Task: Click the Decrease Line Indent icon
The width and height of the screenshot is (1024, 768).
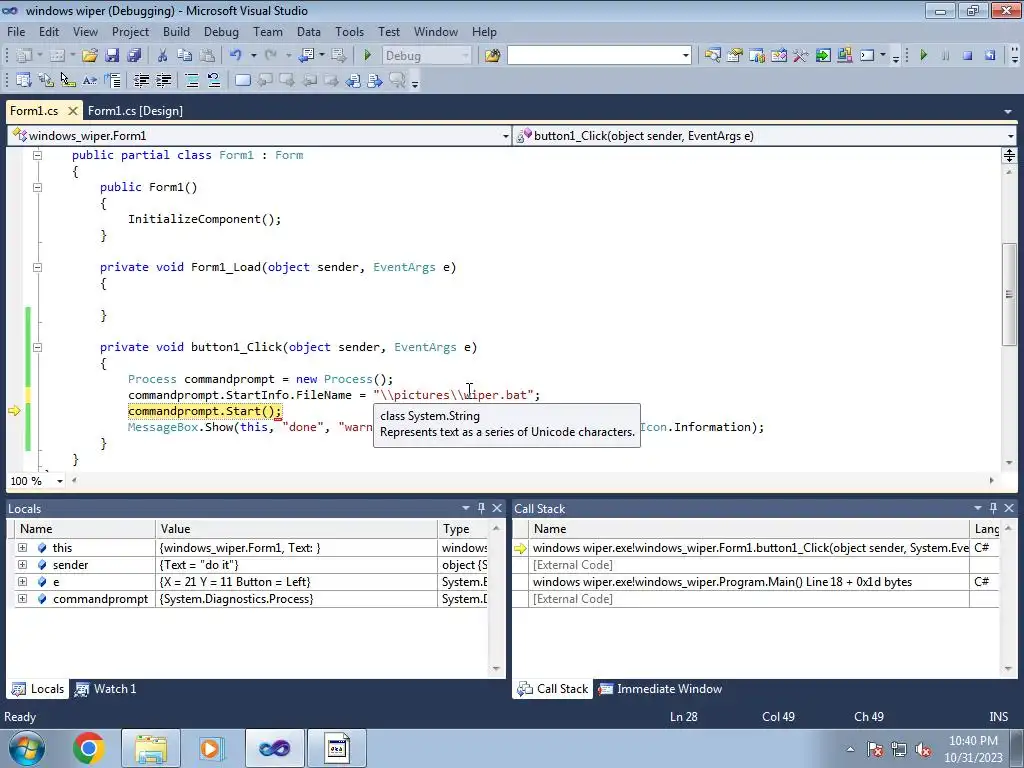Action: tap(141, 80)
